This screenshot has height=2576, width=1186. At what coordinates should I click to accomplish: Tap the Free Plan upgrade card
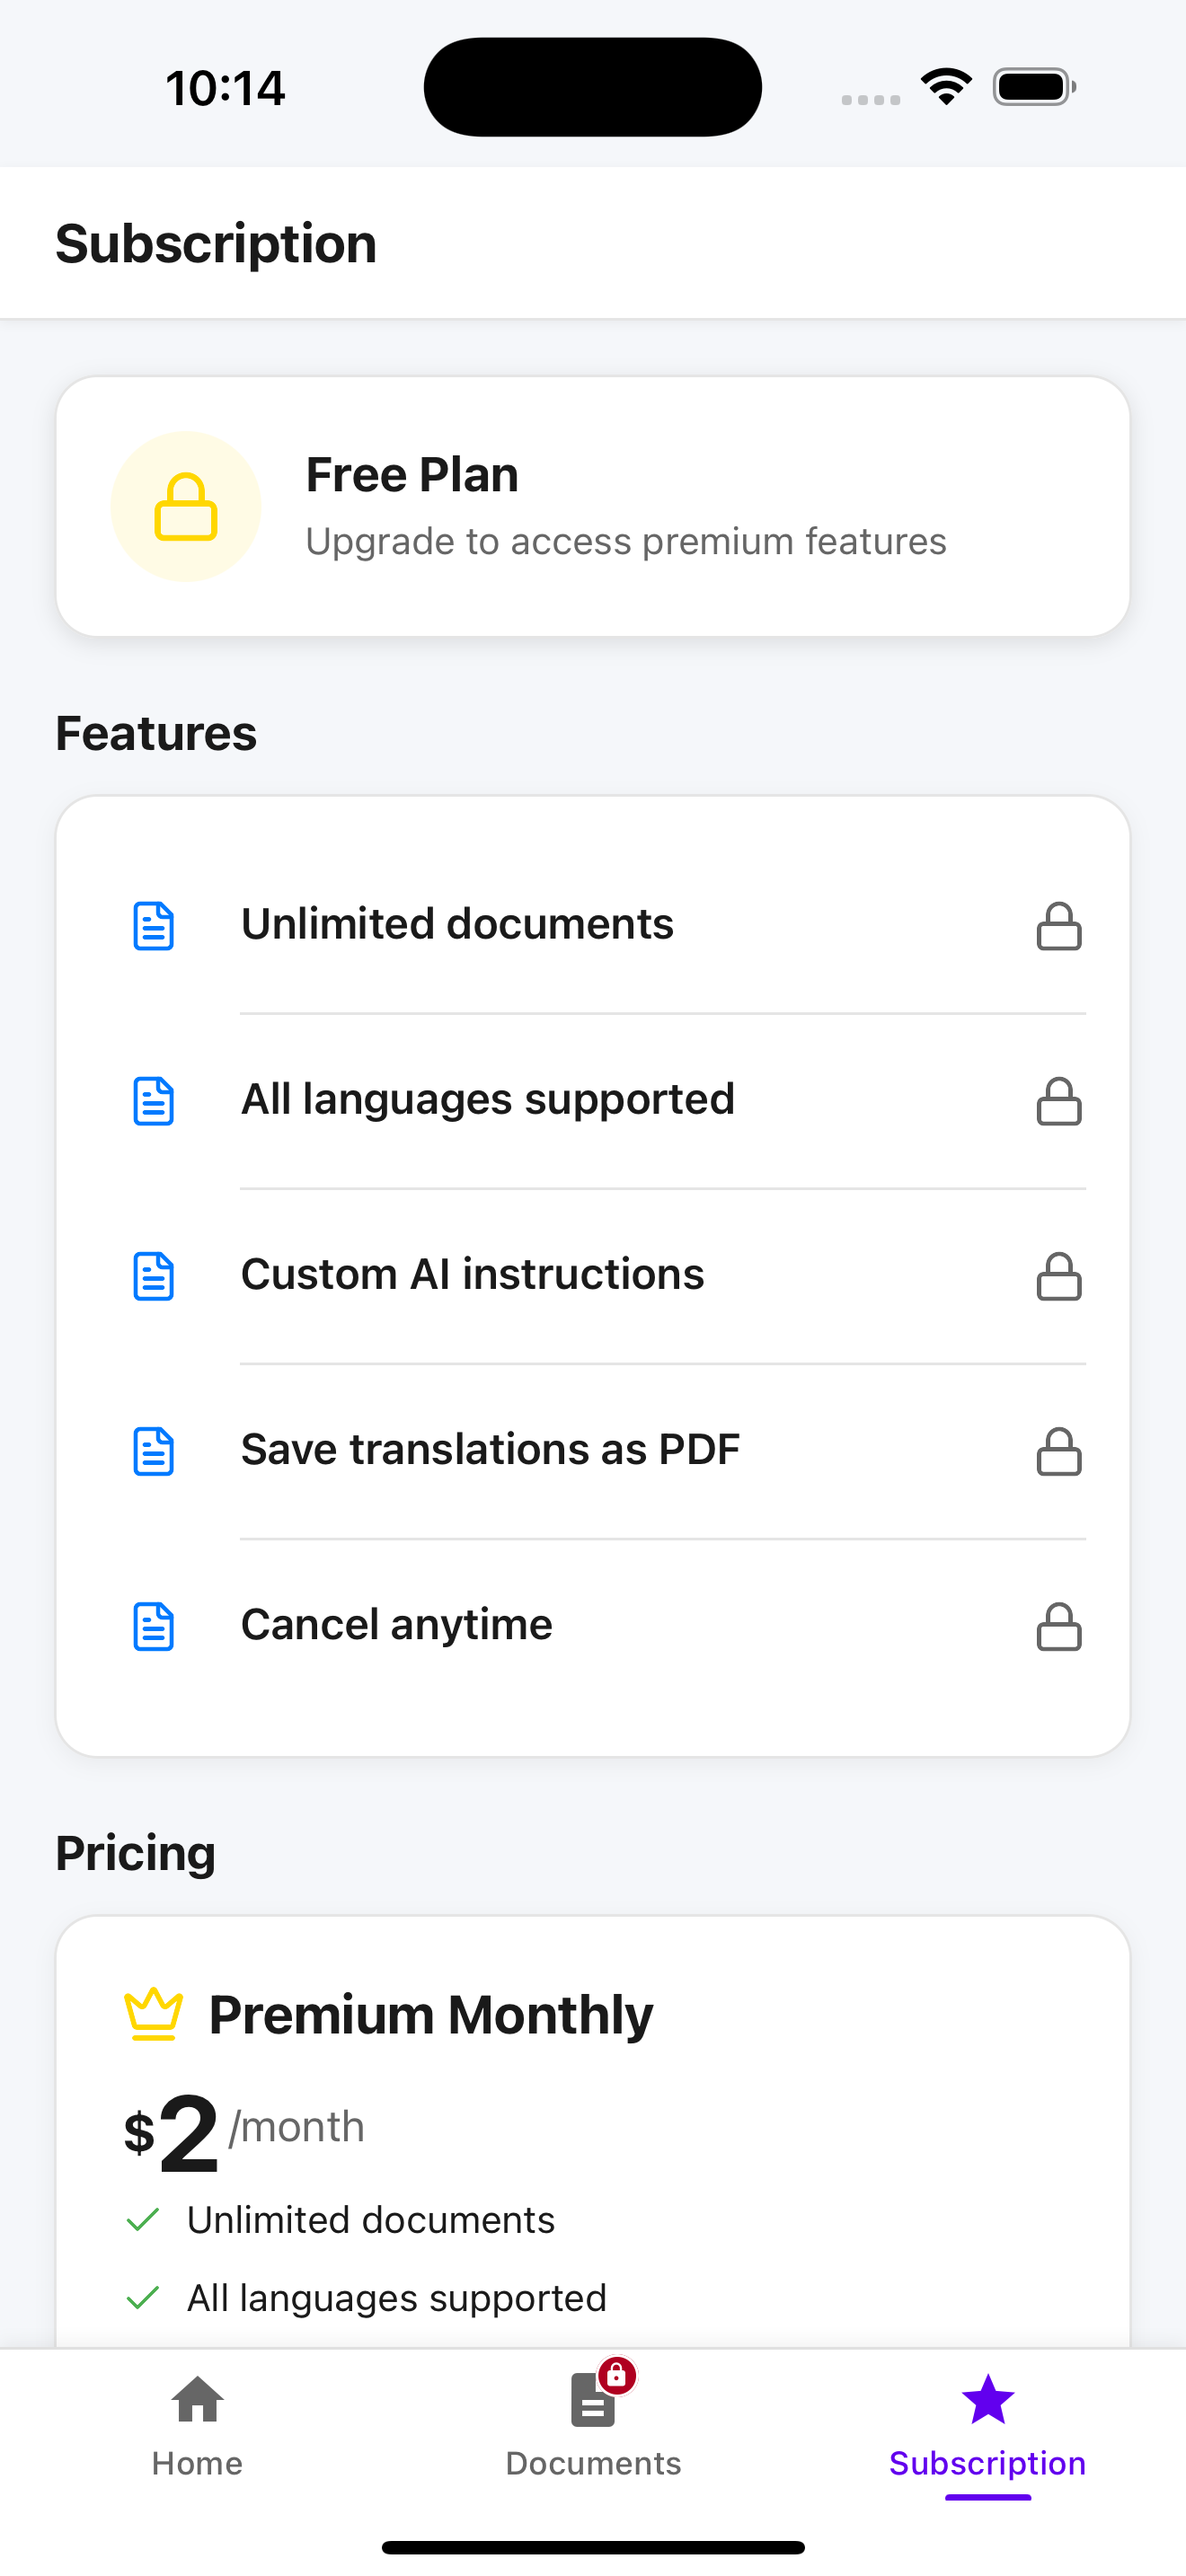(593, 506)
